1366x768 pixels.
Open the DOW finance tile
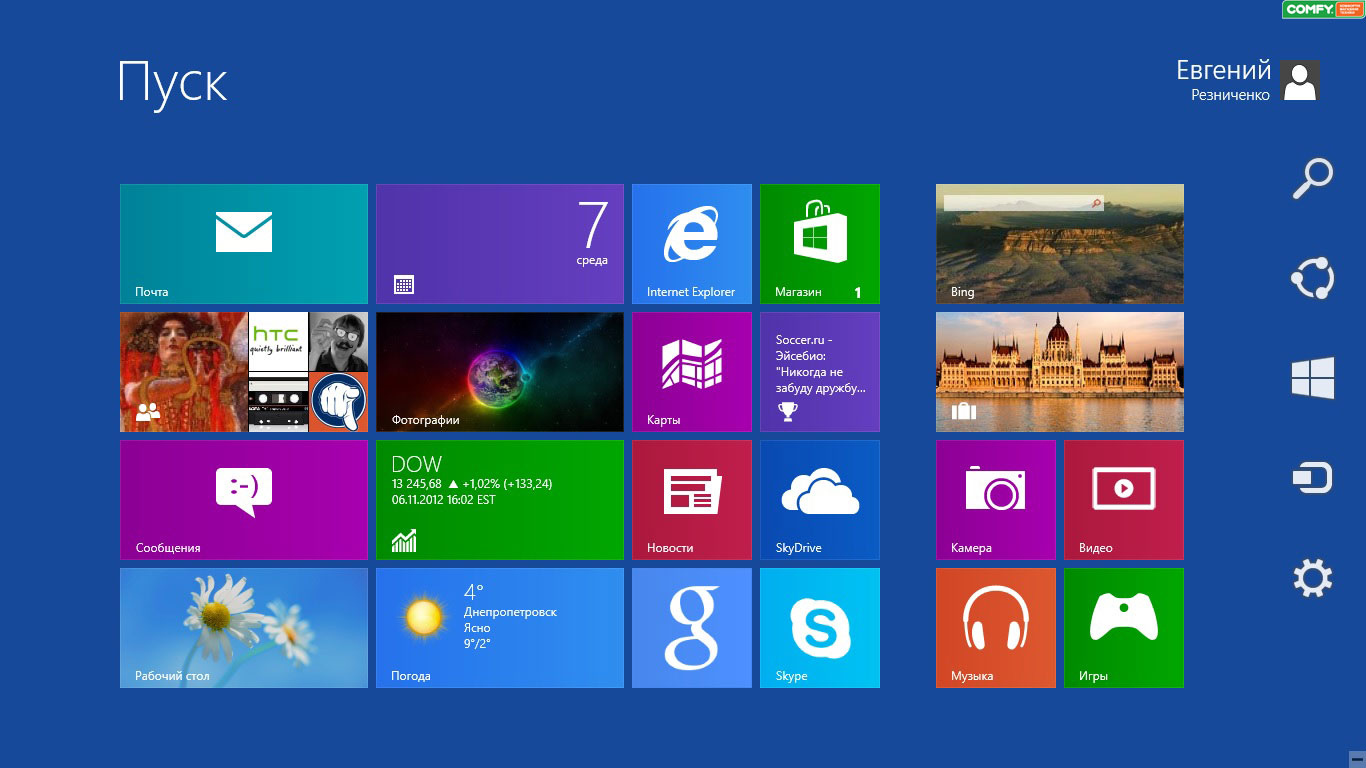[x=500, y=500]
